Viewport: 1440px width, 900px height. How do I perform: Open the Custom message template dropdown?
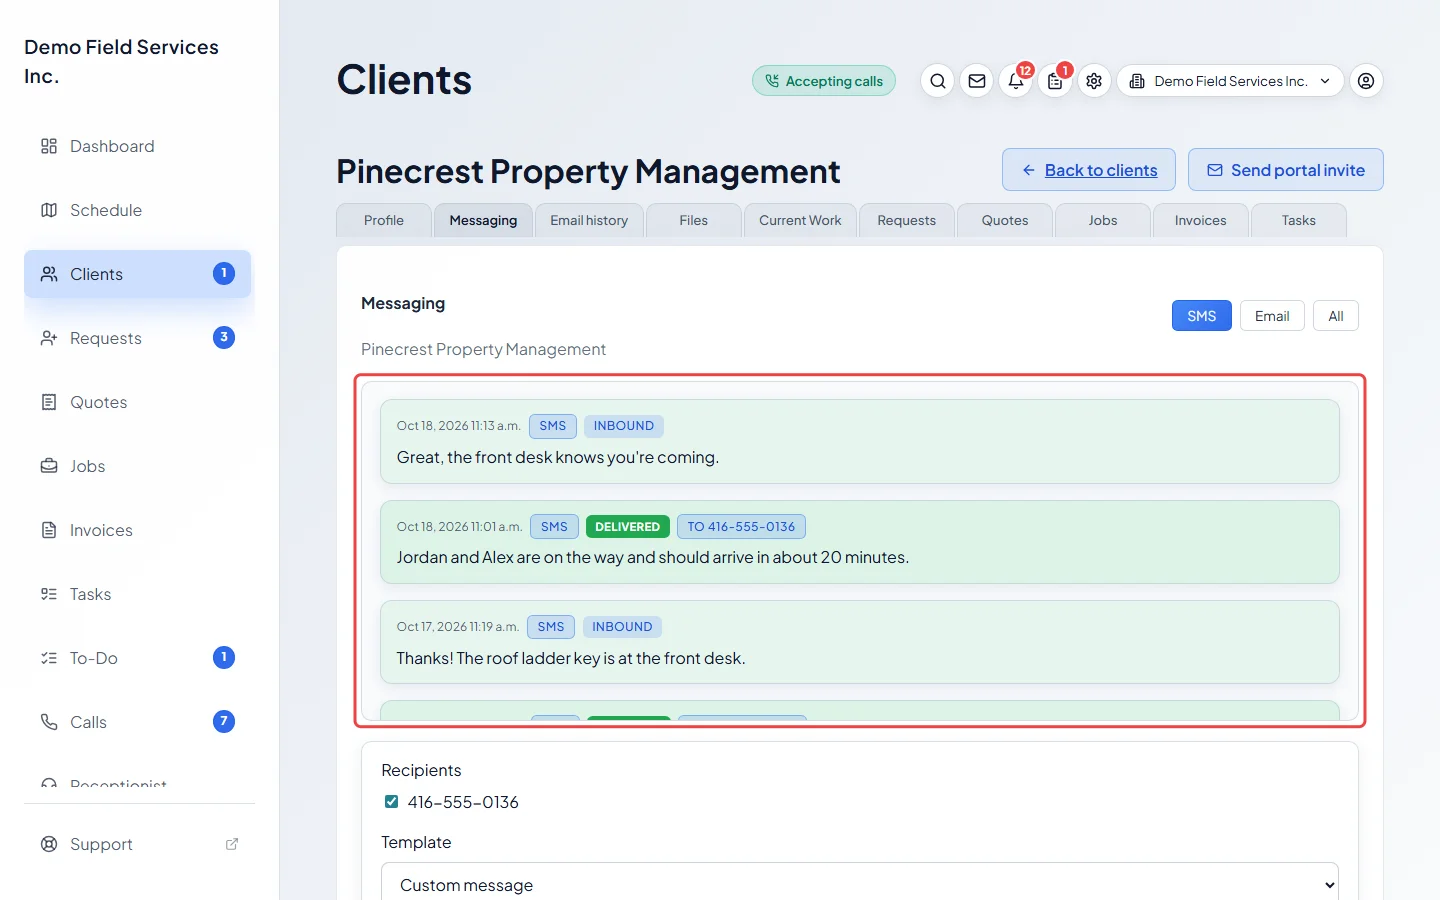click(860, 885)
